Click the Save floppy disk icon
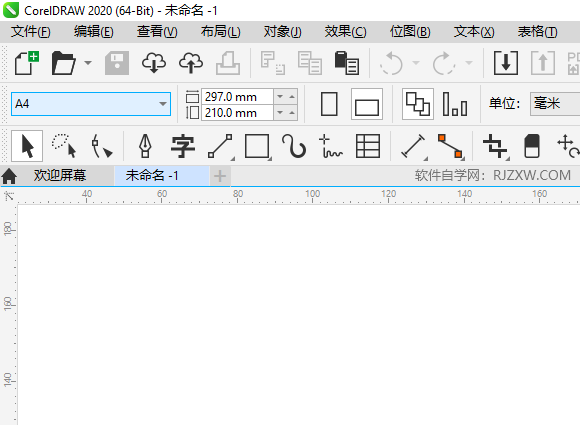Screen dimensions: 580x425 pos(117,63)
